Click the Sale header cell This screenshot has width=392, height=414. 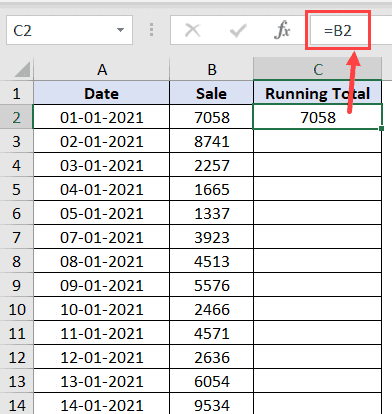(211, 93)
